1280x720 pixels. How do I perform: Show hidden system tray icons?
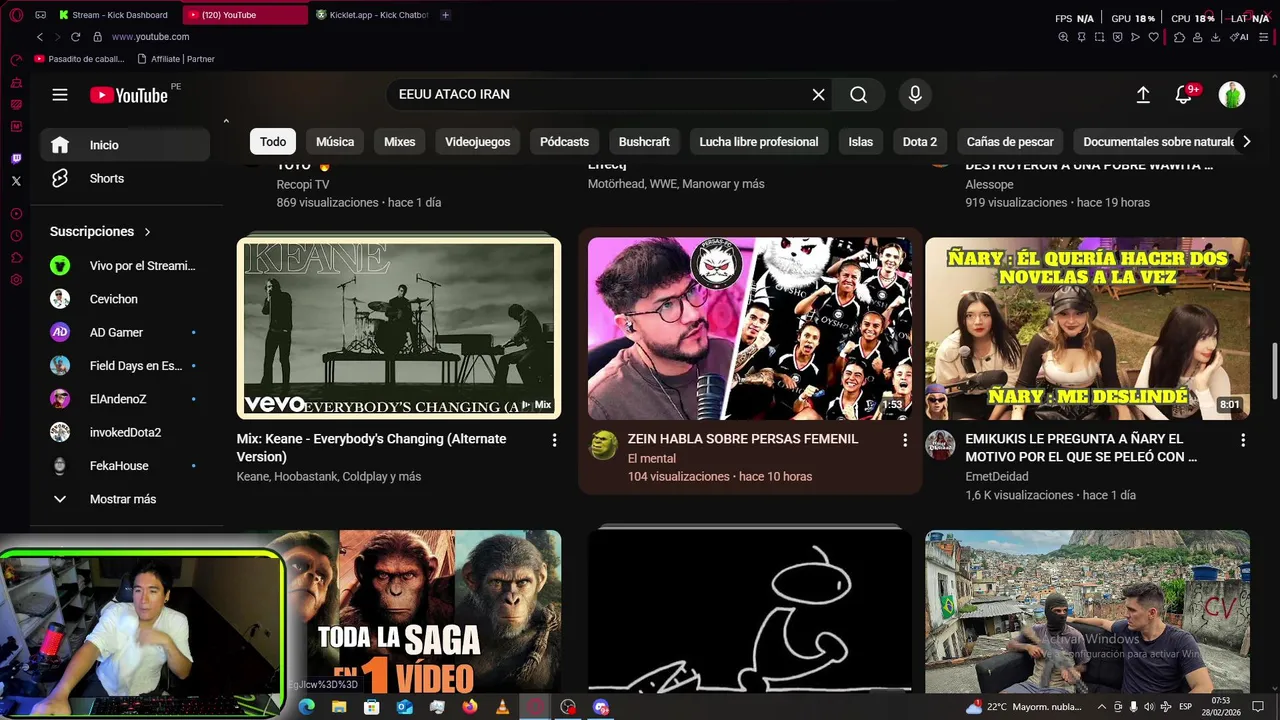pos(1102,707)
